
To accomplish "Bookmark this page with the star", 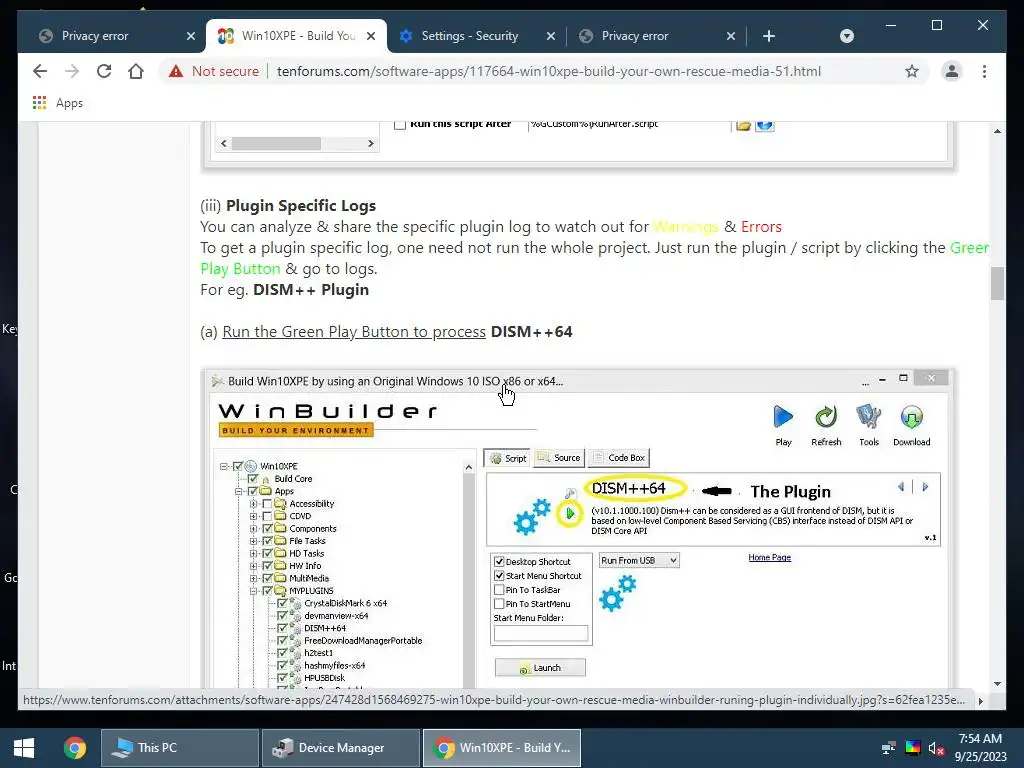I will click(912, 71).
